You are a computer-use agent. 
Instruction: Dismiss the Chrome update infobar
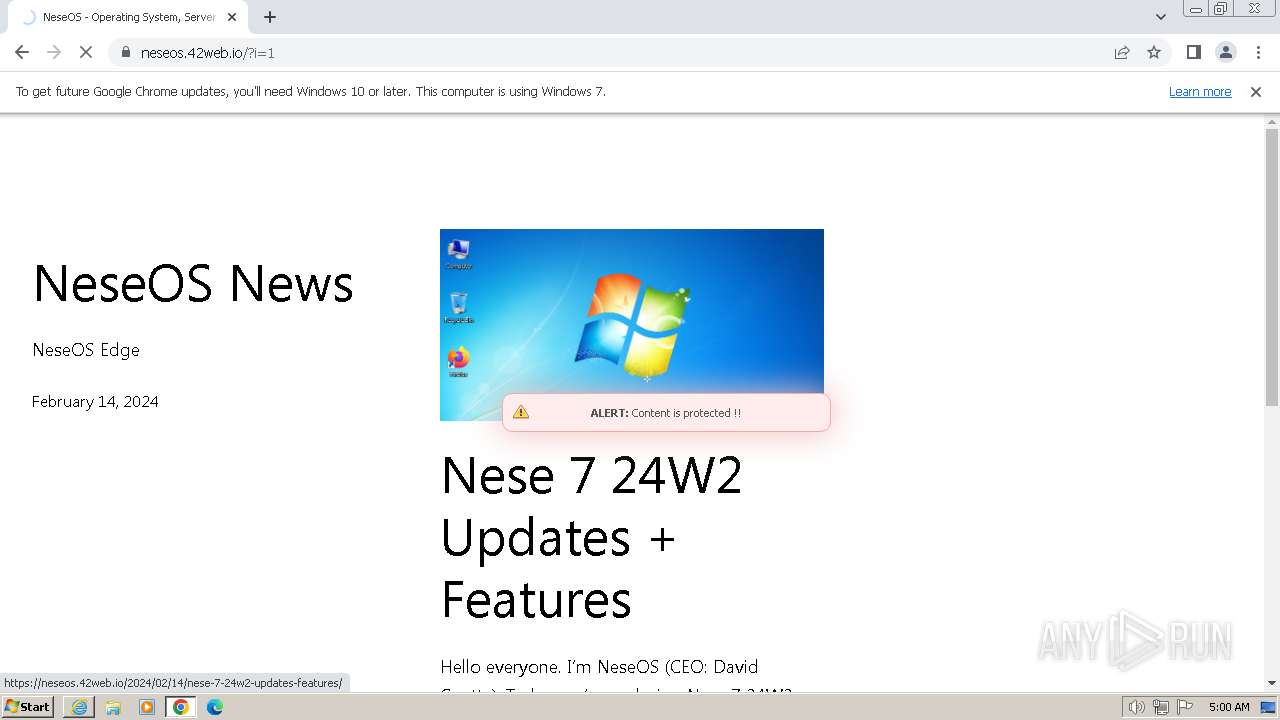pos(1256,92)
